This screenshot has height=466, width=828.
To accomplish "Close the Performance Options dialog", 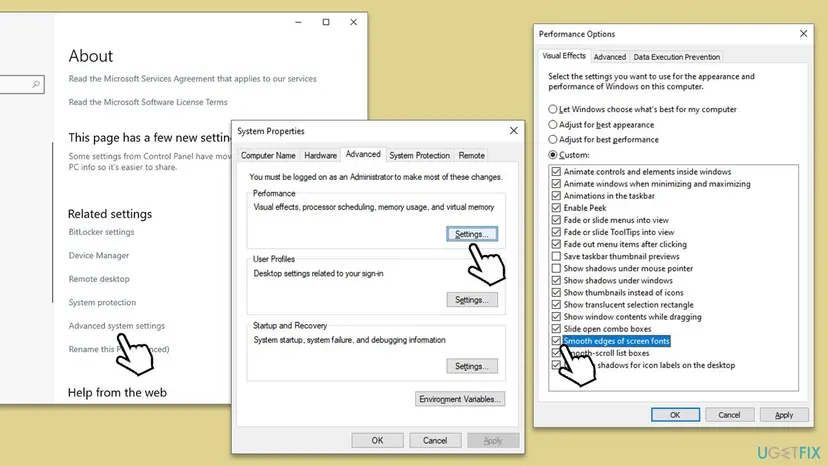I will [803, 34].
